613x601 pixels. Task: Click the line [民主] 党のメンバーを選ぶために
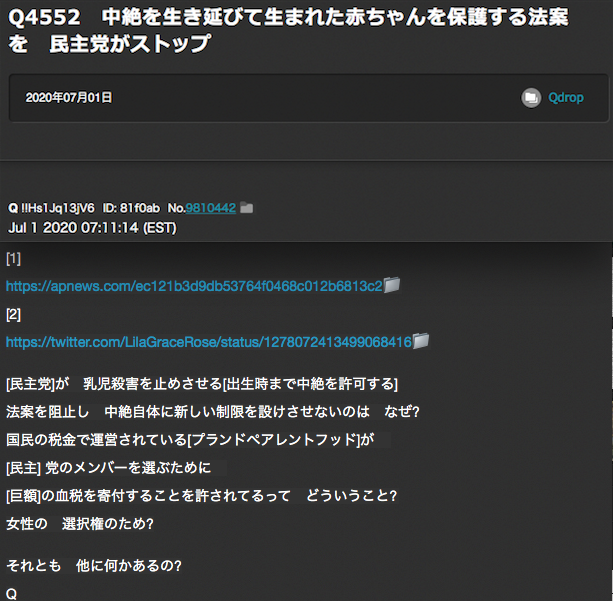click(109, 468)
